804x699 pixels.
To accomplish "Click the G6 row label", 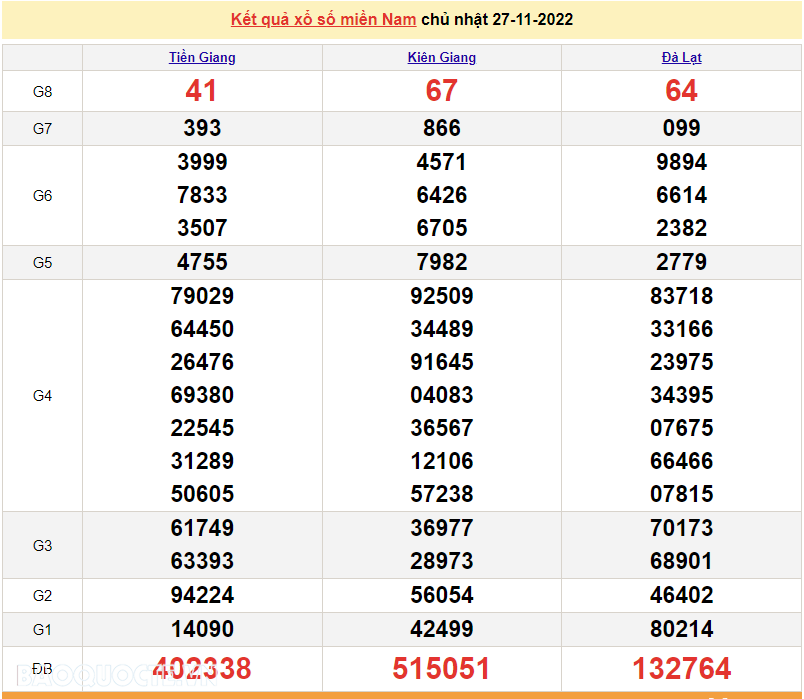I will [42, 196].
